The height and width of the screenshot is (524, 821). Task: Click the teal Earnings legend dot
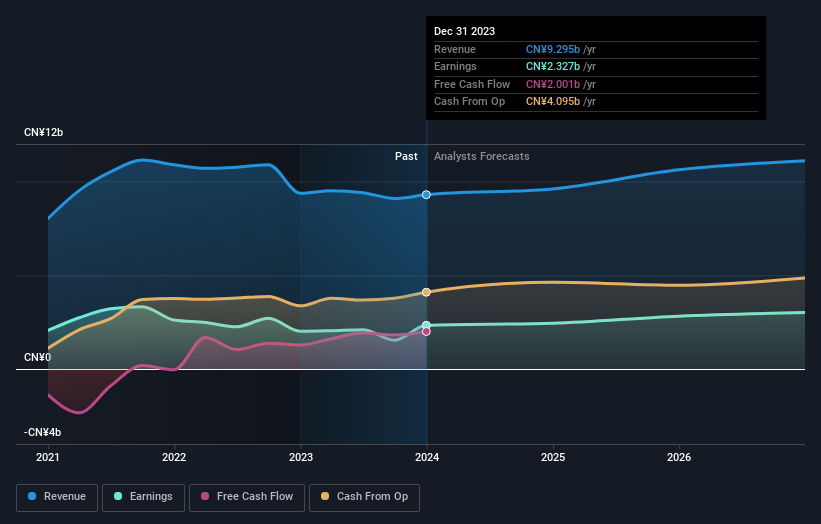(x=118, y=496)
